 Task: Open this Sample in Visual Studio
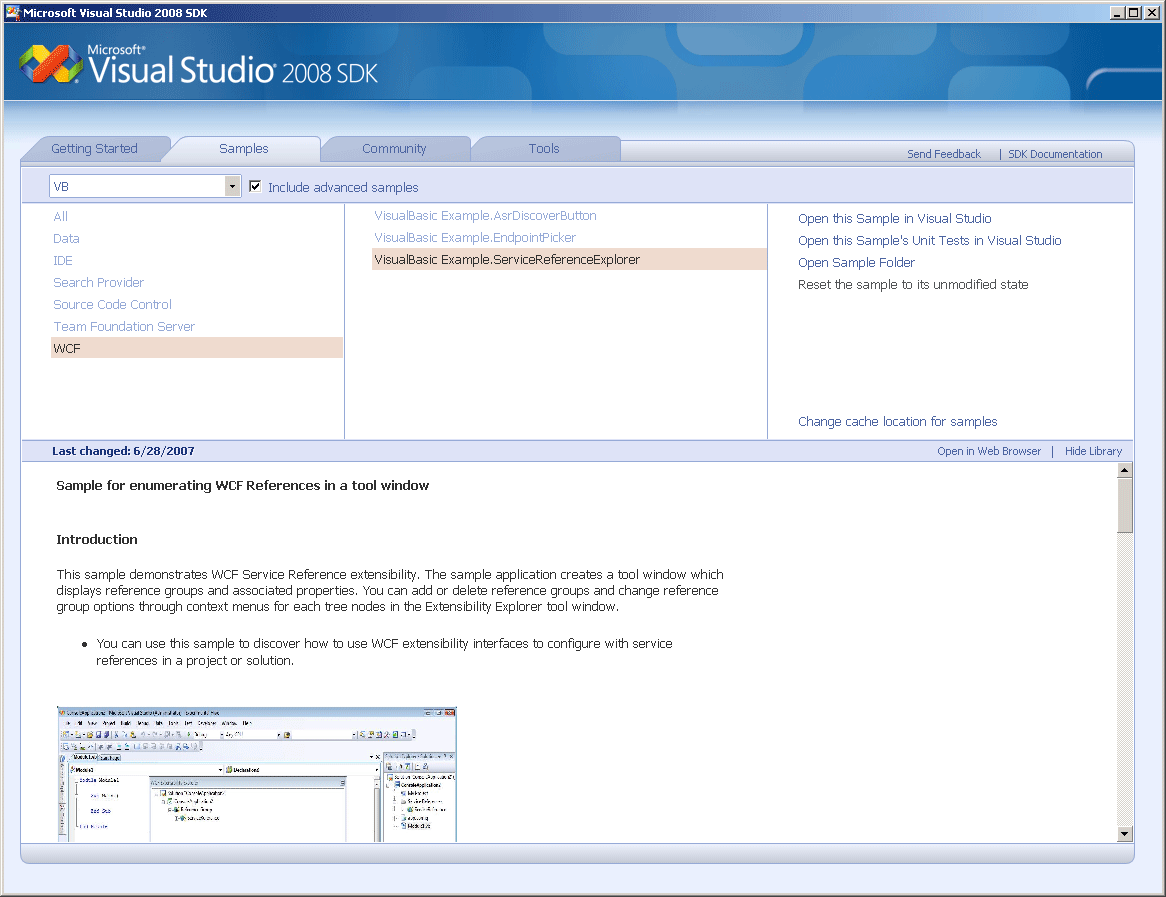tap(895, 219)
